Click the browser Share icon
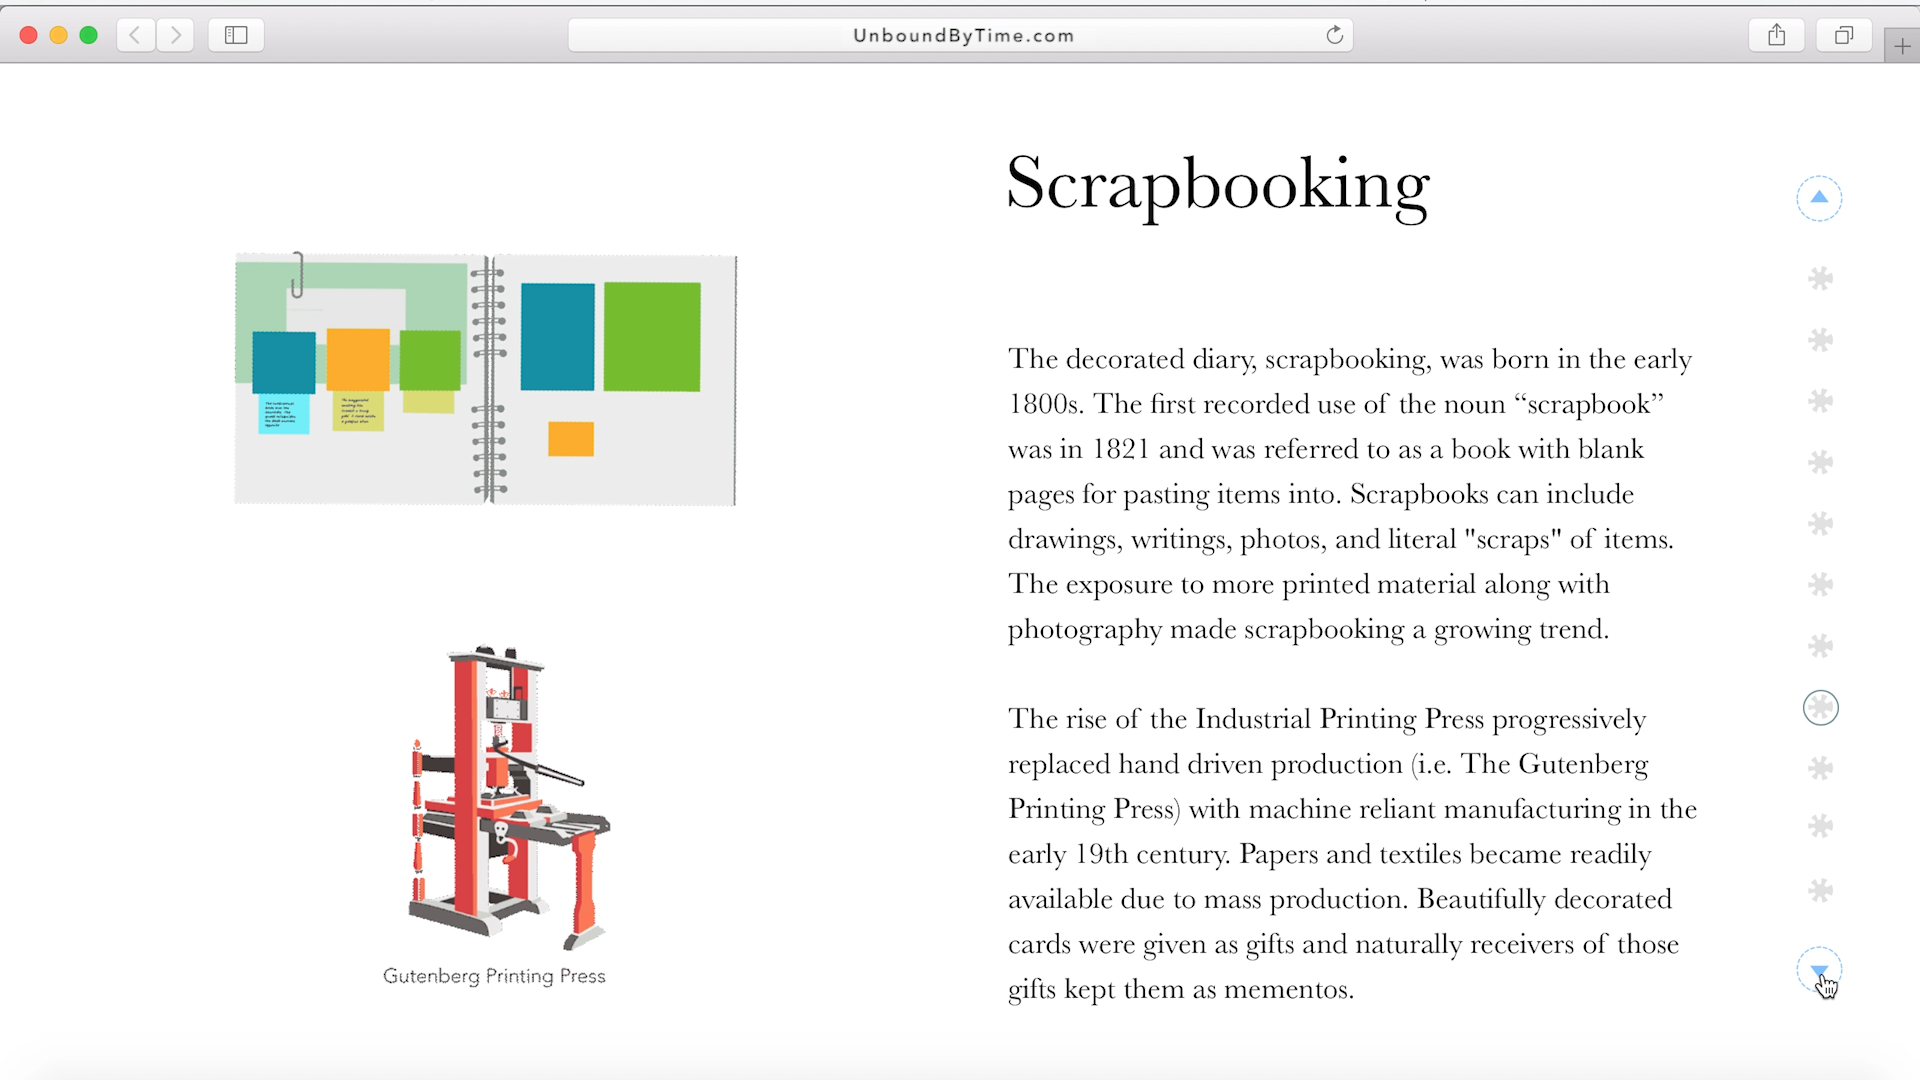The width and height of the screenshot is (1920, 1080). (x=1776, y=36)
